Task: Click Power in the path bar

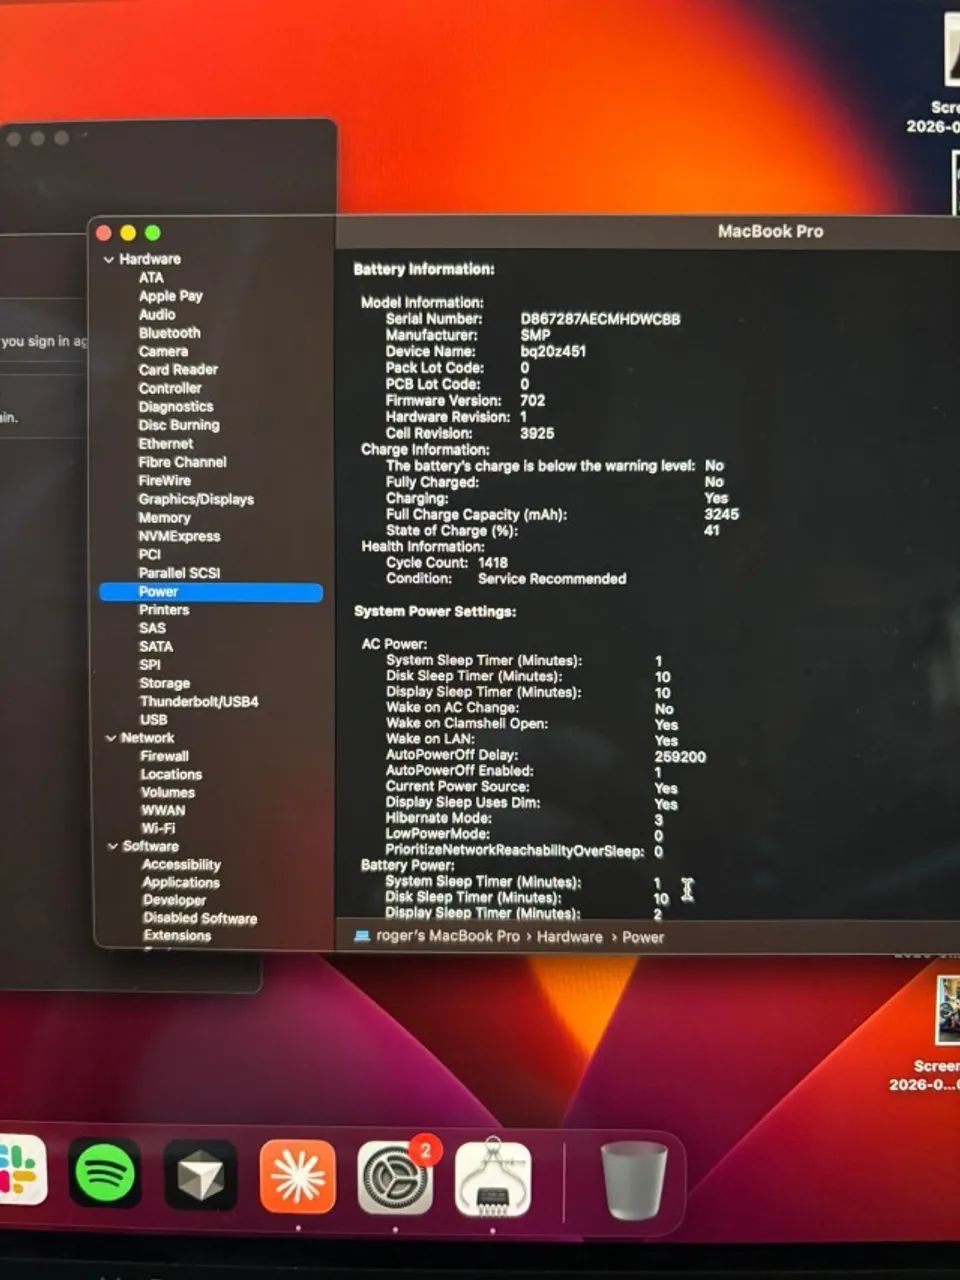Action: 643,937
